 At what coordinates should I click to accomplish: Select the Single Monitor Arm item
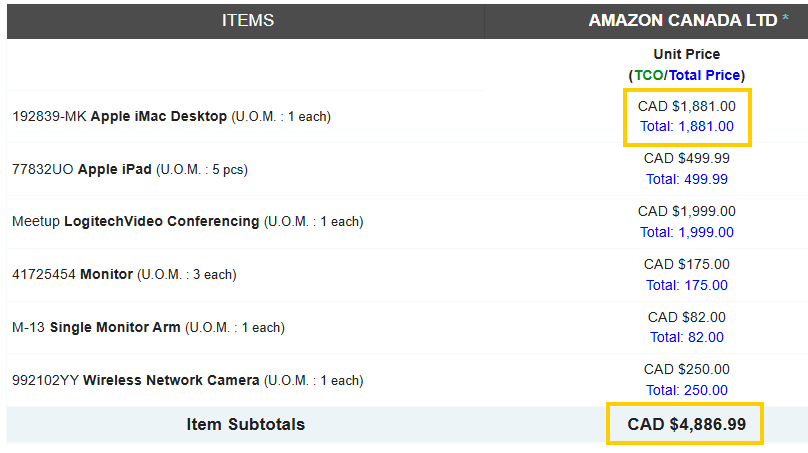point(115,327)
